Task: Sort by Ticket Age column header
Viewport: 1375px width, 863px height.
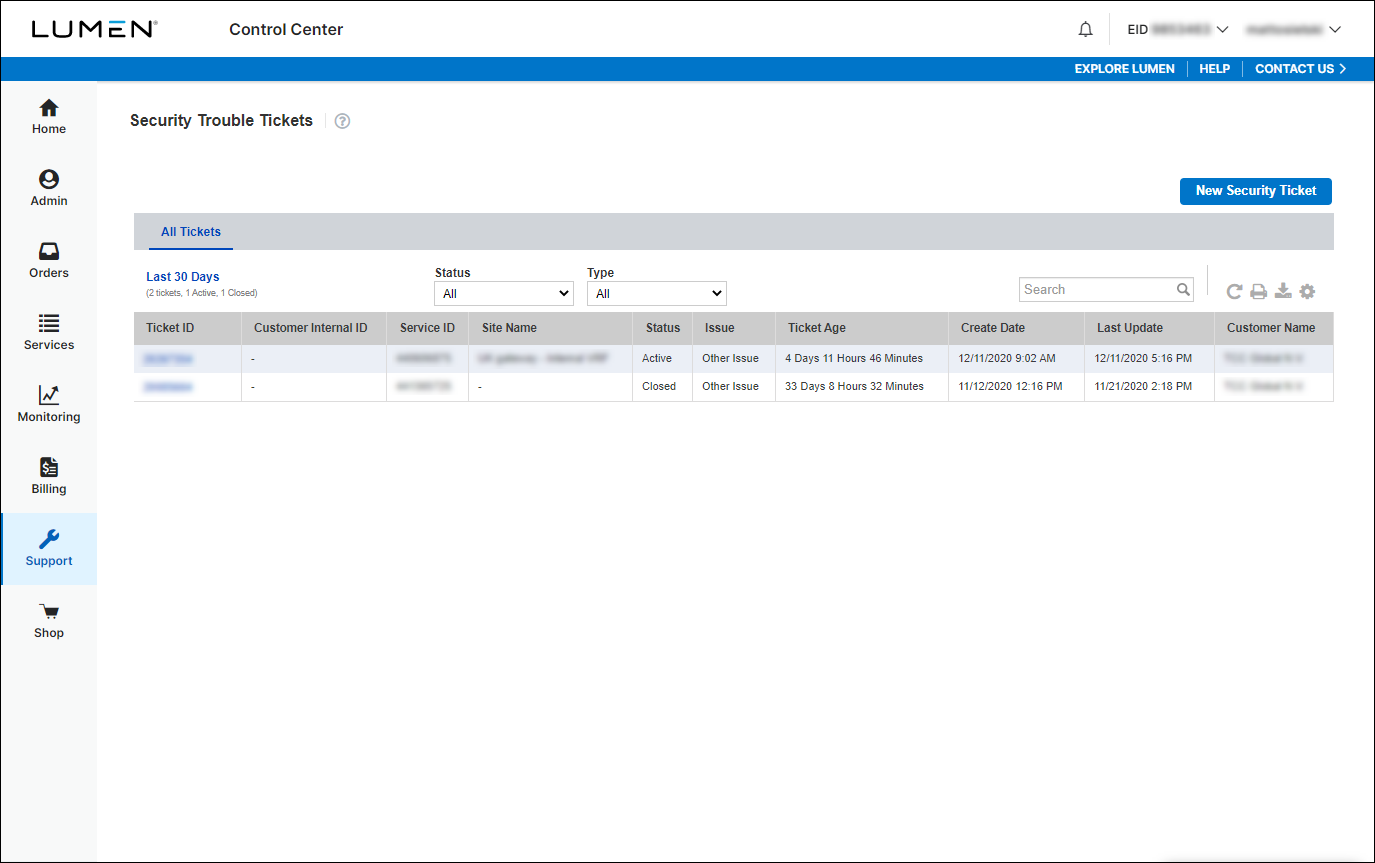Action: click(x=816, y=328)
